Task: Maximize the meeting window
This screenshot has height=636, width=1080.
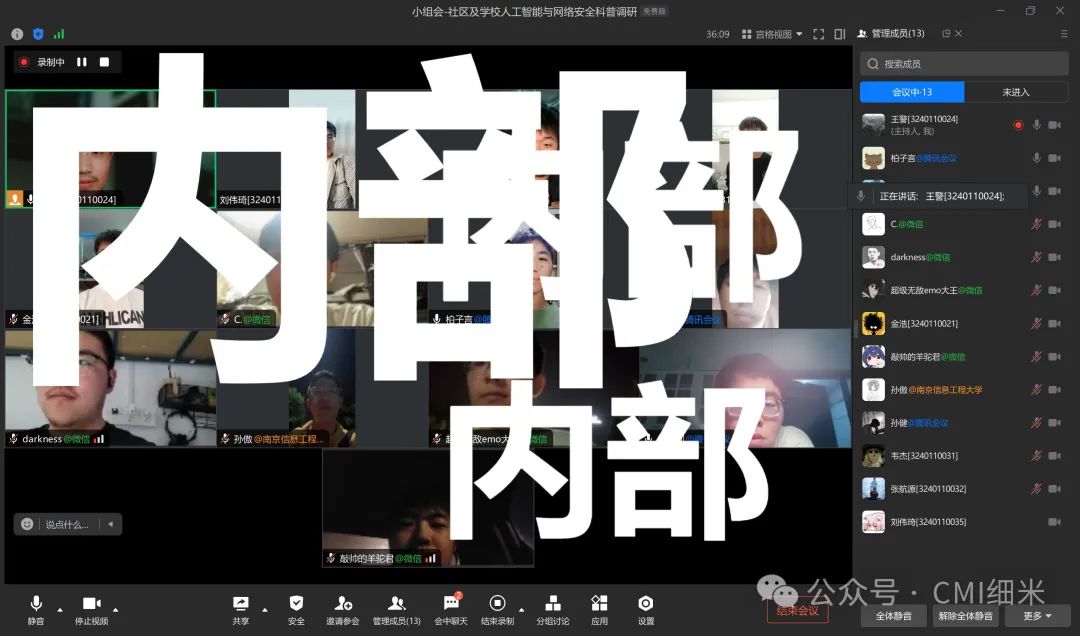Action: (x=1030, y=10)
